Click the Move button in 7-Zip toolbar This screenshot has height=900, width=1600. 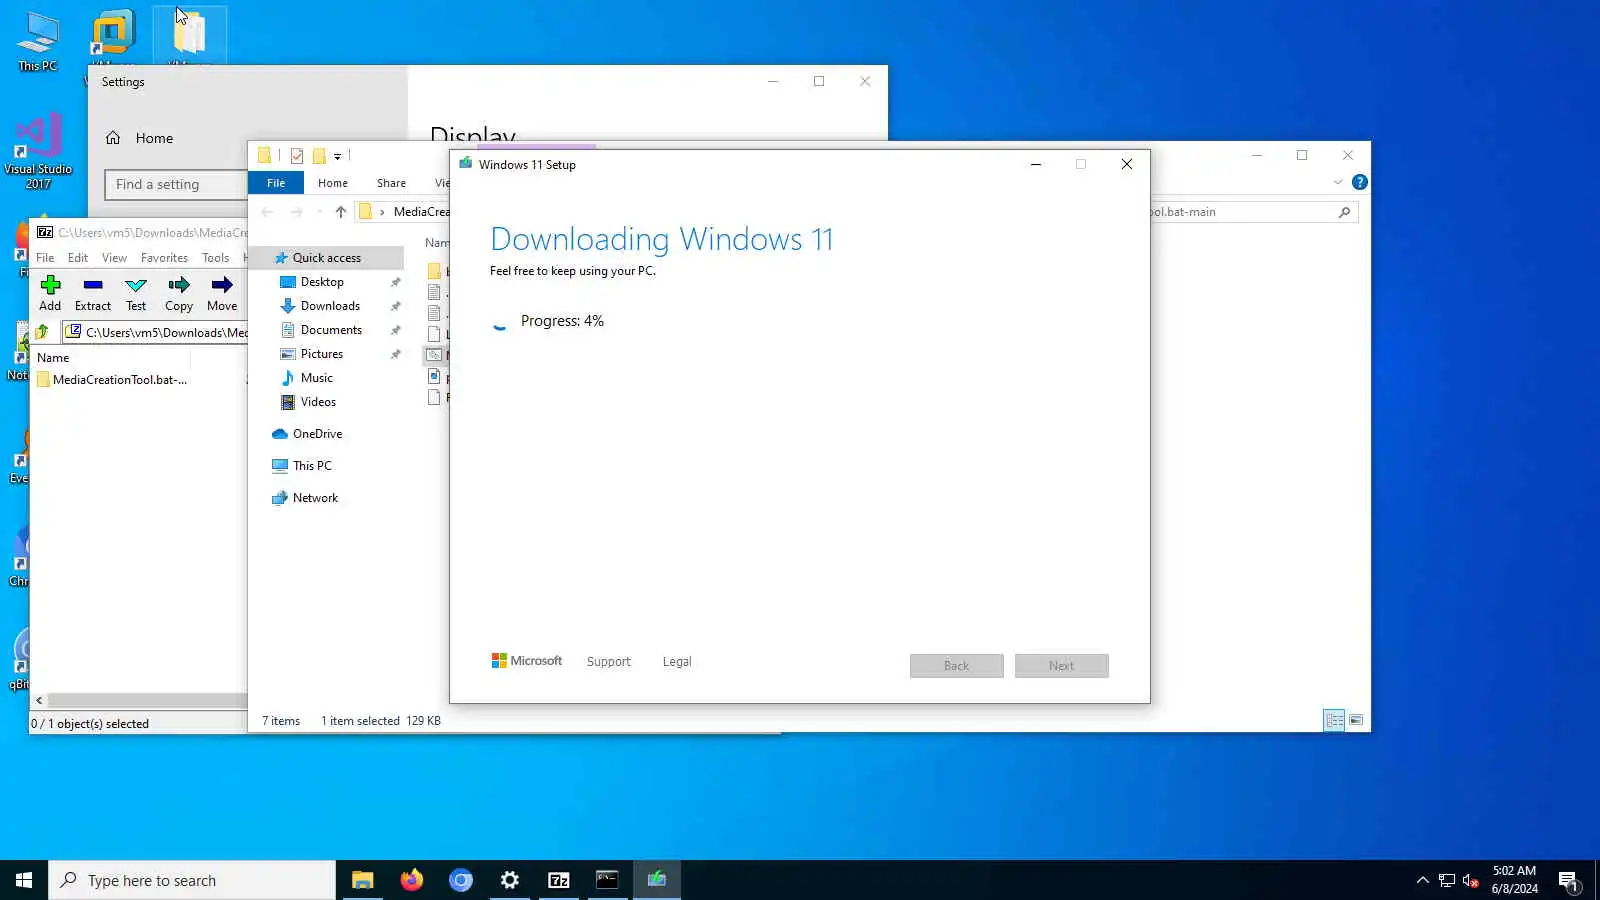coord(222,294)
